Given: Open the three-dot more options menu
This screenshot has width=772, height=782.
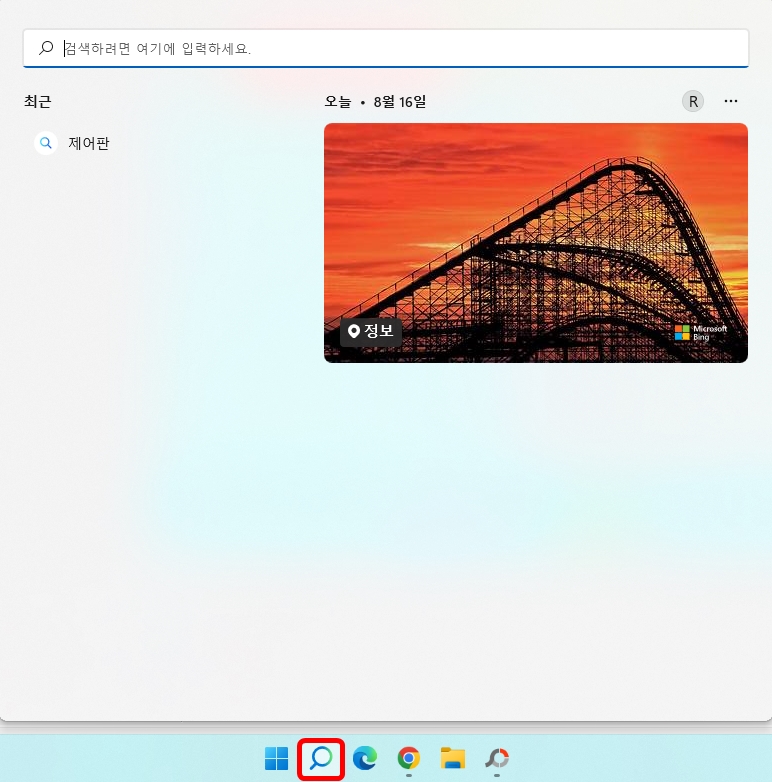Looking at the screenshot, I should click(x=731, y=101).
